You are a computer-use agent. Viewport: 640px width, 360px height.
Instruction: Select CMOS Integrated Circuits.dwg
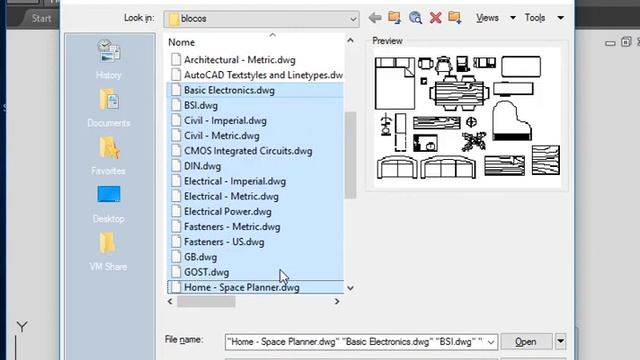pos(248,151)
